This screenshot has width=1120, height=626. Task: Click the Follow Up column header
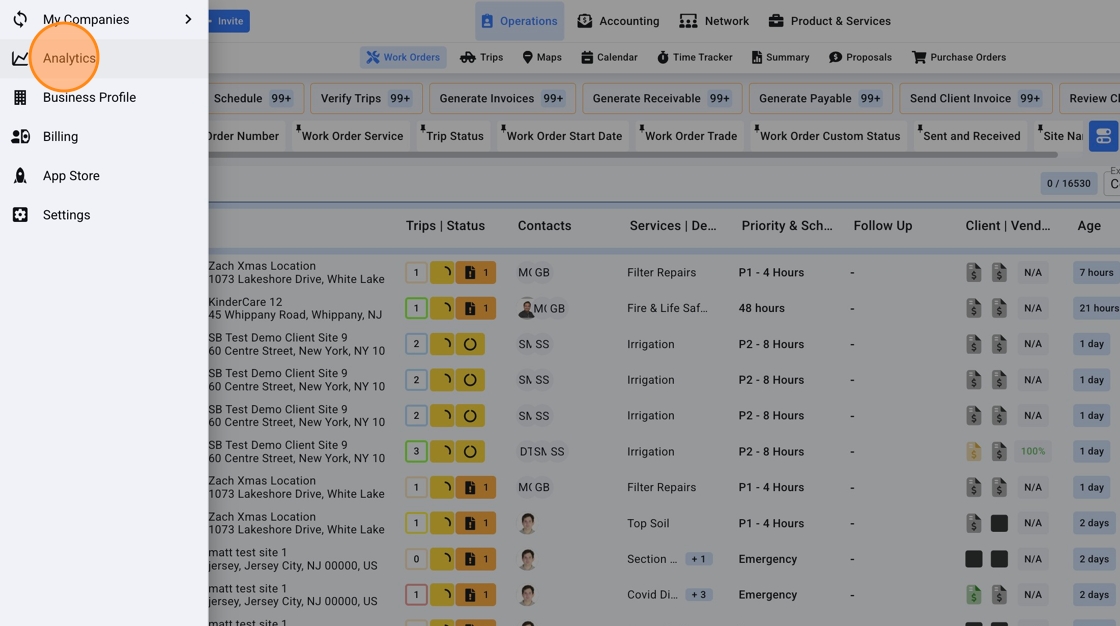(883, 226)
